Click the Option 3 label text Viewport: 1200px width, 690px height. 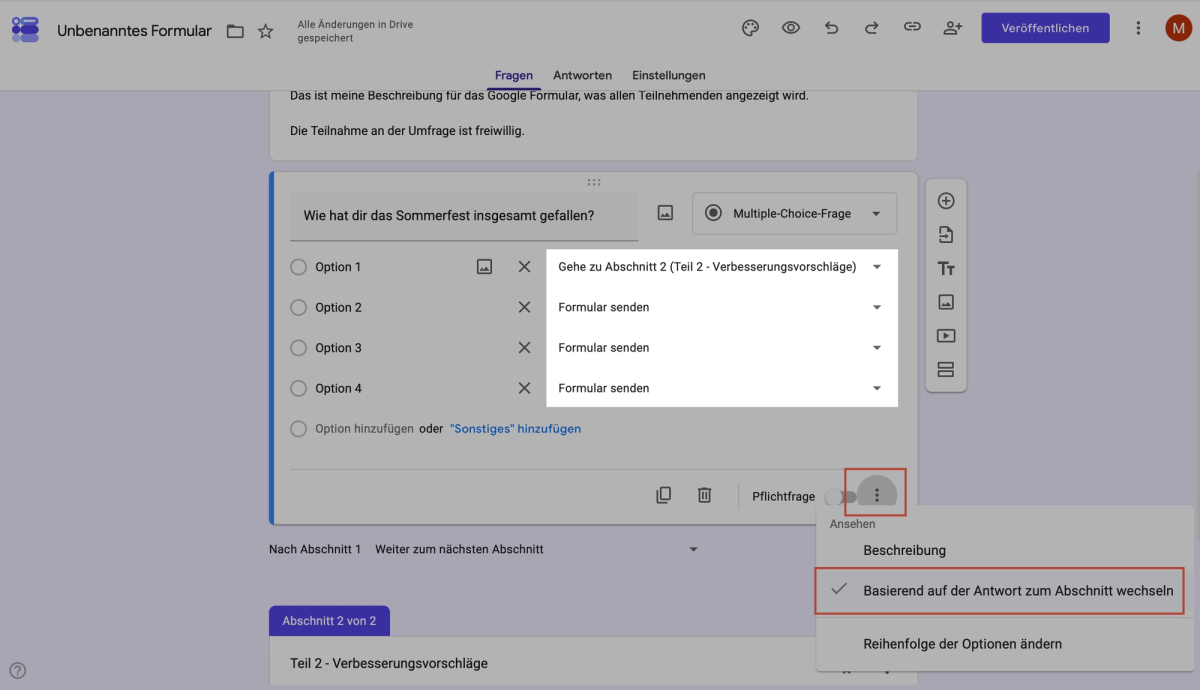(x=338, y=348)
